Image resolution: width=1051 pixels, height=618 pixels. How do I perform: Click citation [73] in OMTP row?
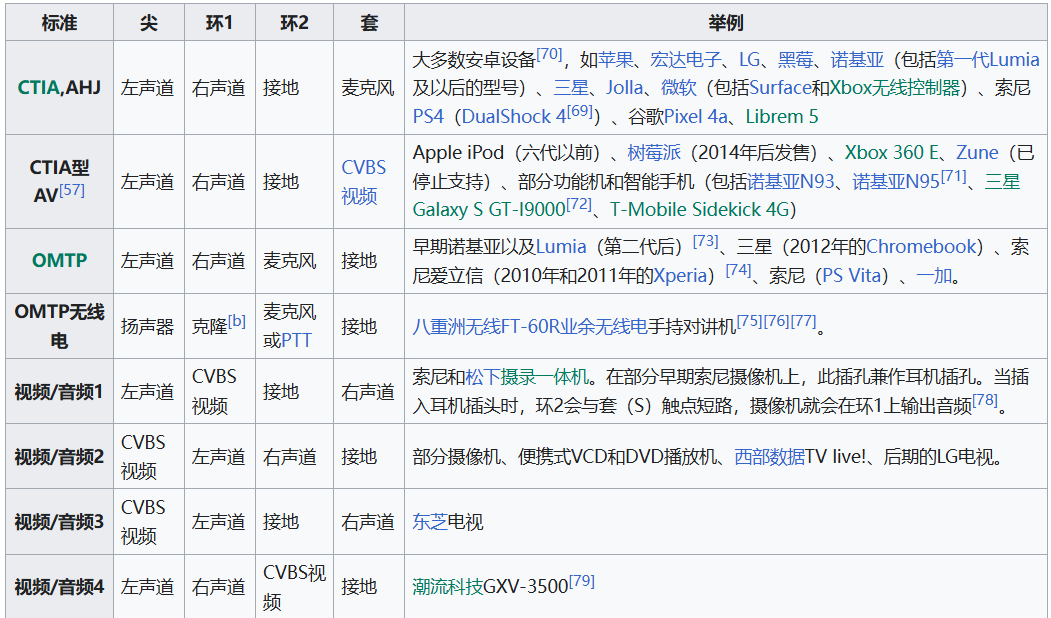705,241
